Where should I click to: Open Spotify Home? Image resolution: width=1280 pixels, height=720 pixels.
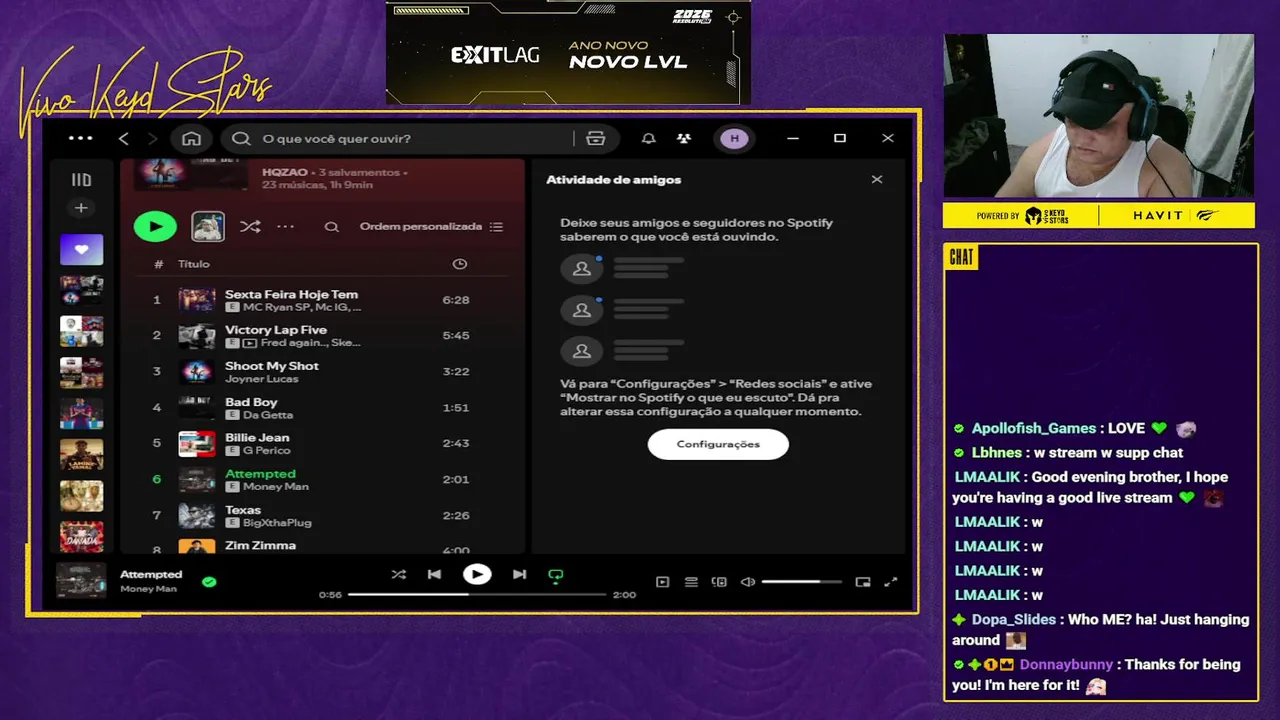[192, 138]
